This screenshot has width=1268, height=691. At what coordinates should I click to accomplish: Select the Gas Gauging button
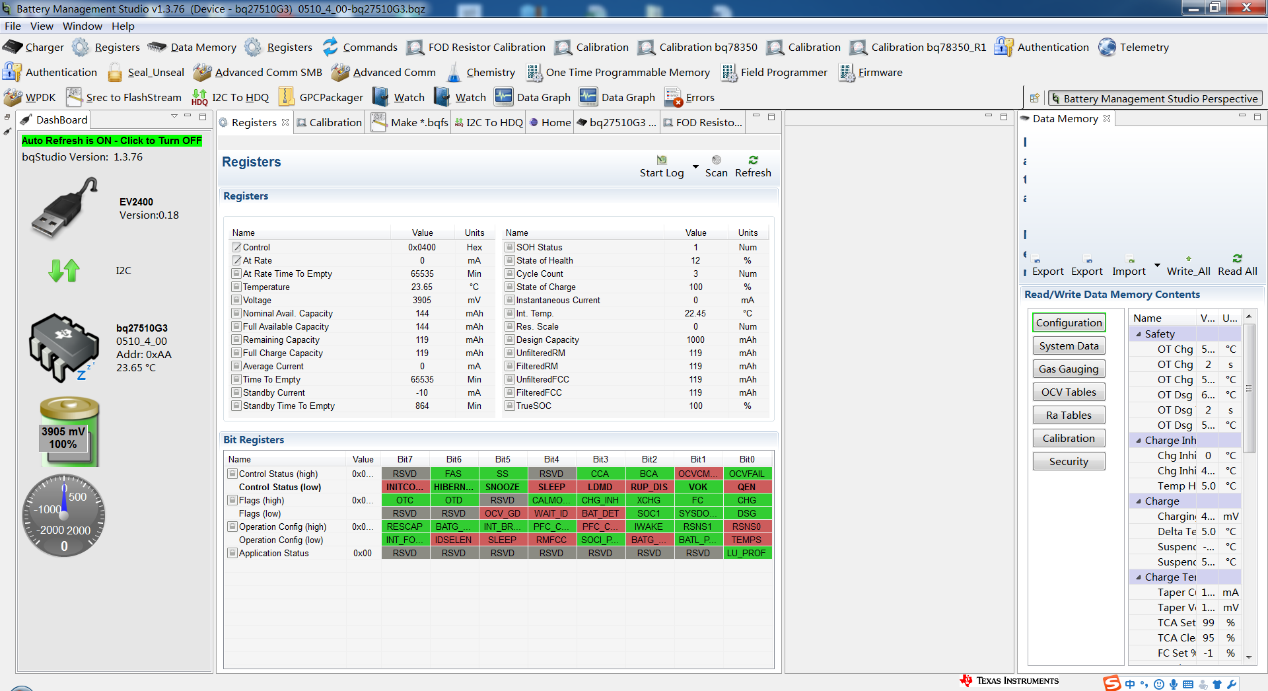1069,369
